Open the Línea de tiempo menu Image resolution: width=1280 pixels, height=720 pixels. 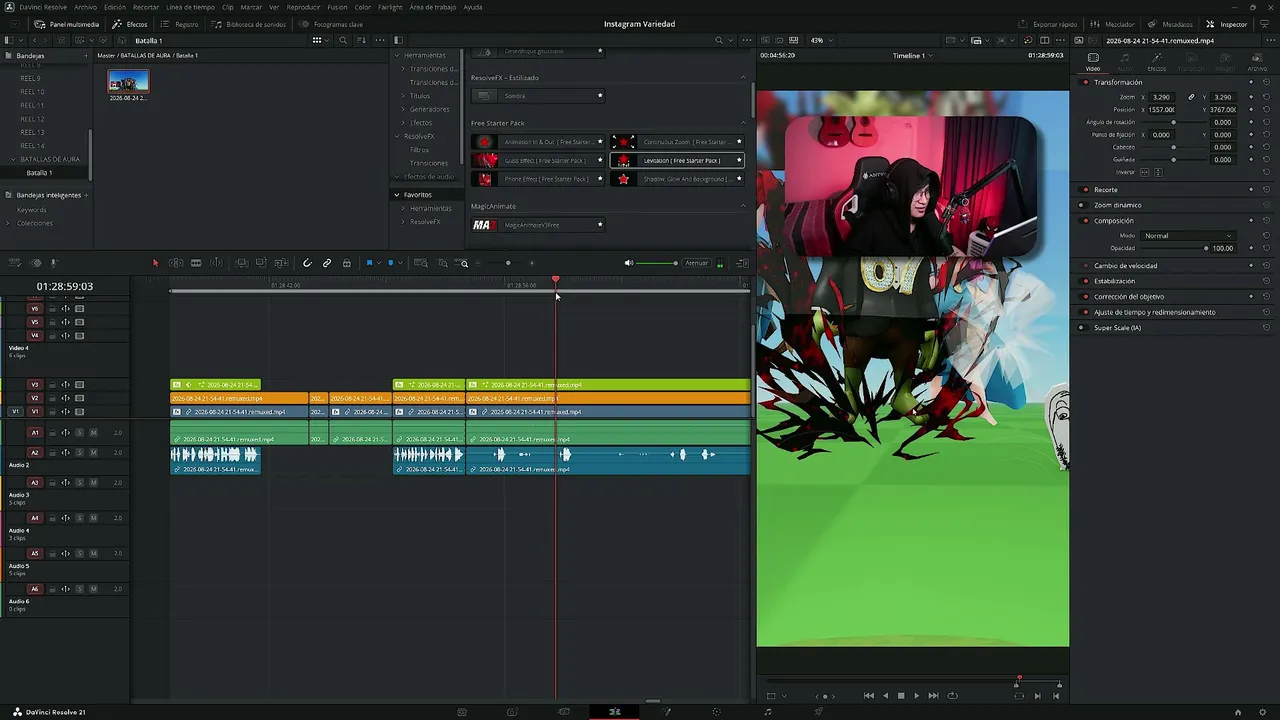[x=190, y=7]
